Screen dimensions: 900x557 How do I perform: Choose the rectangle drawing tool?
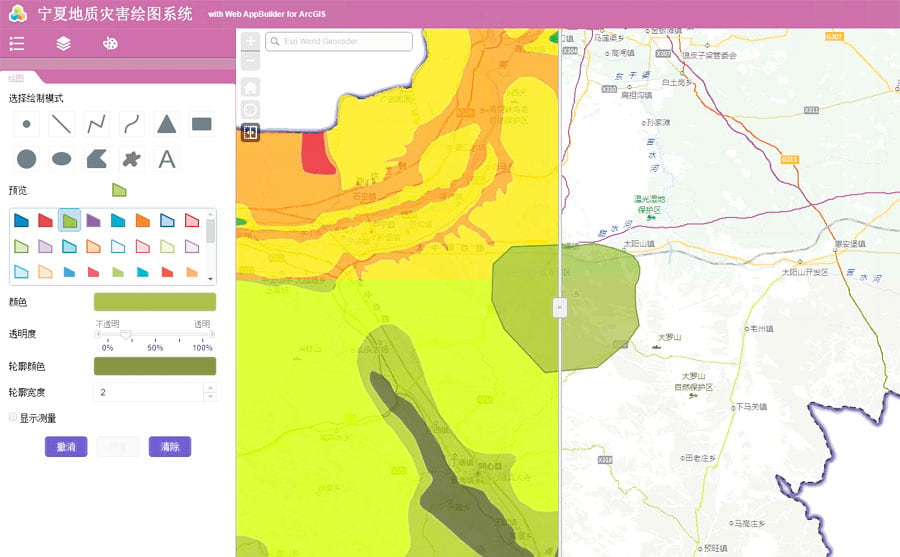(x=201, y=125)
